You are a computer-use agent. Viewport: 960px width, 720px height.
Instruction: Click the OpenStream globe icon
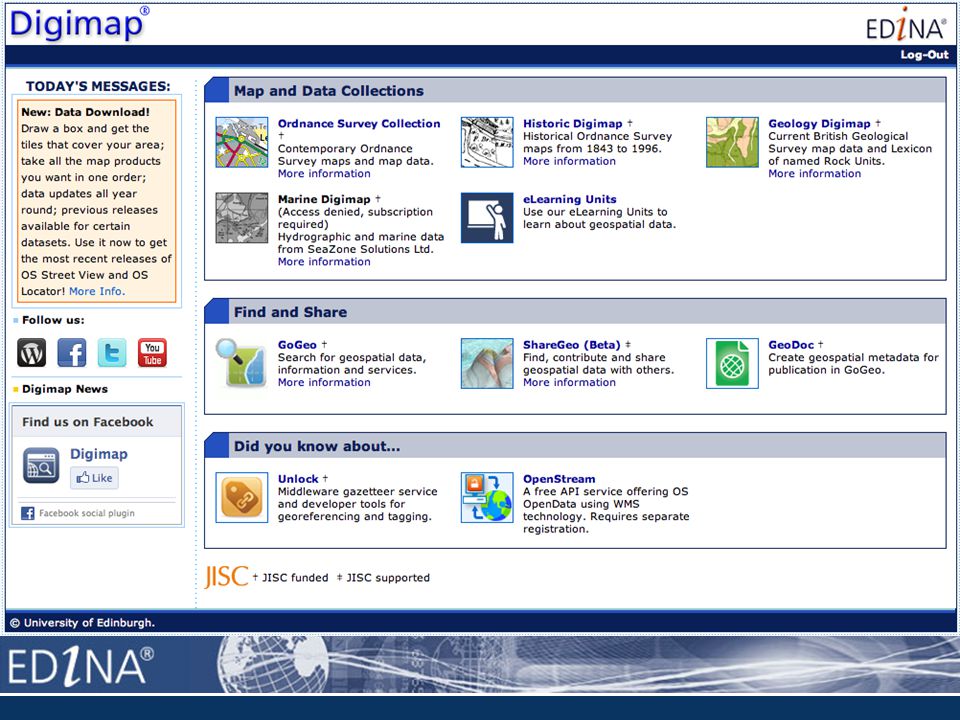click(x=487, y=497)
